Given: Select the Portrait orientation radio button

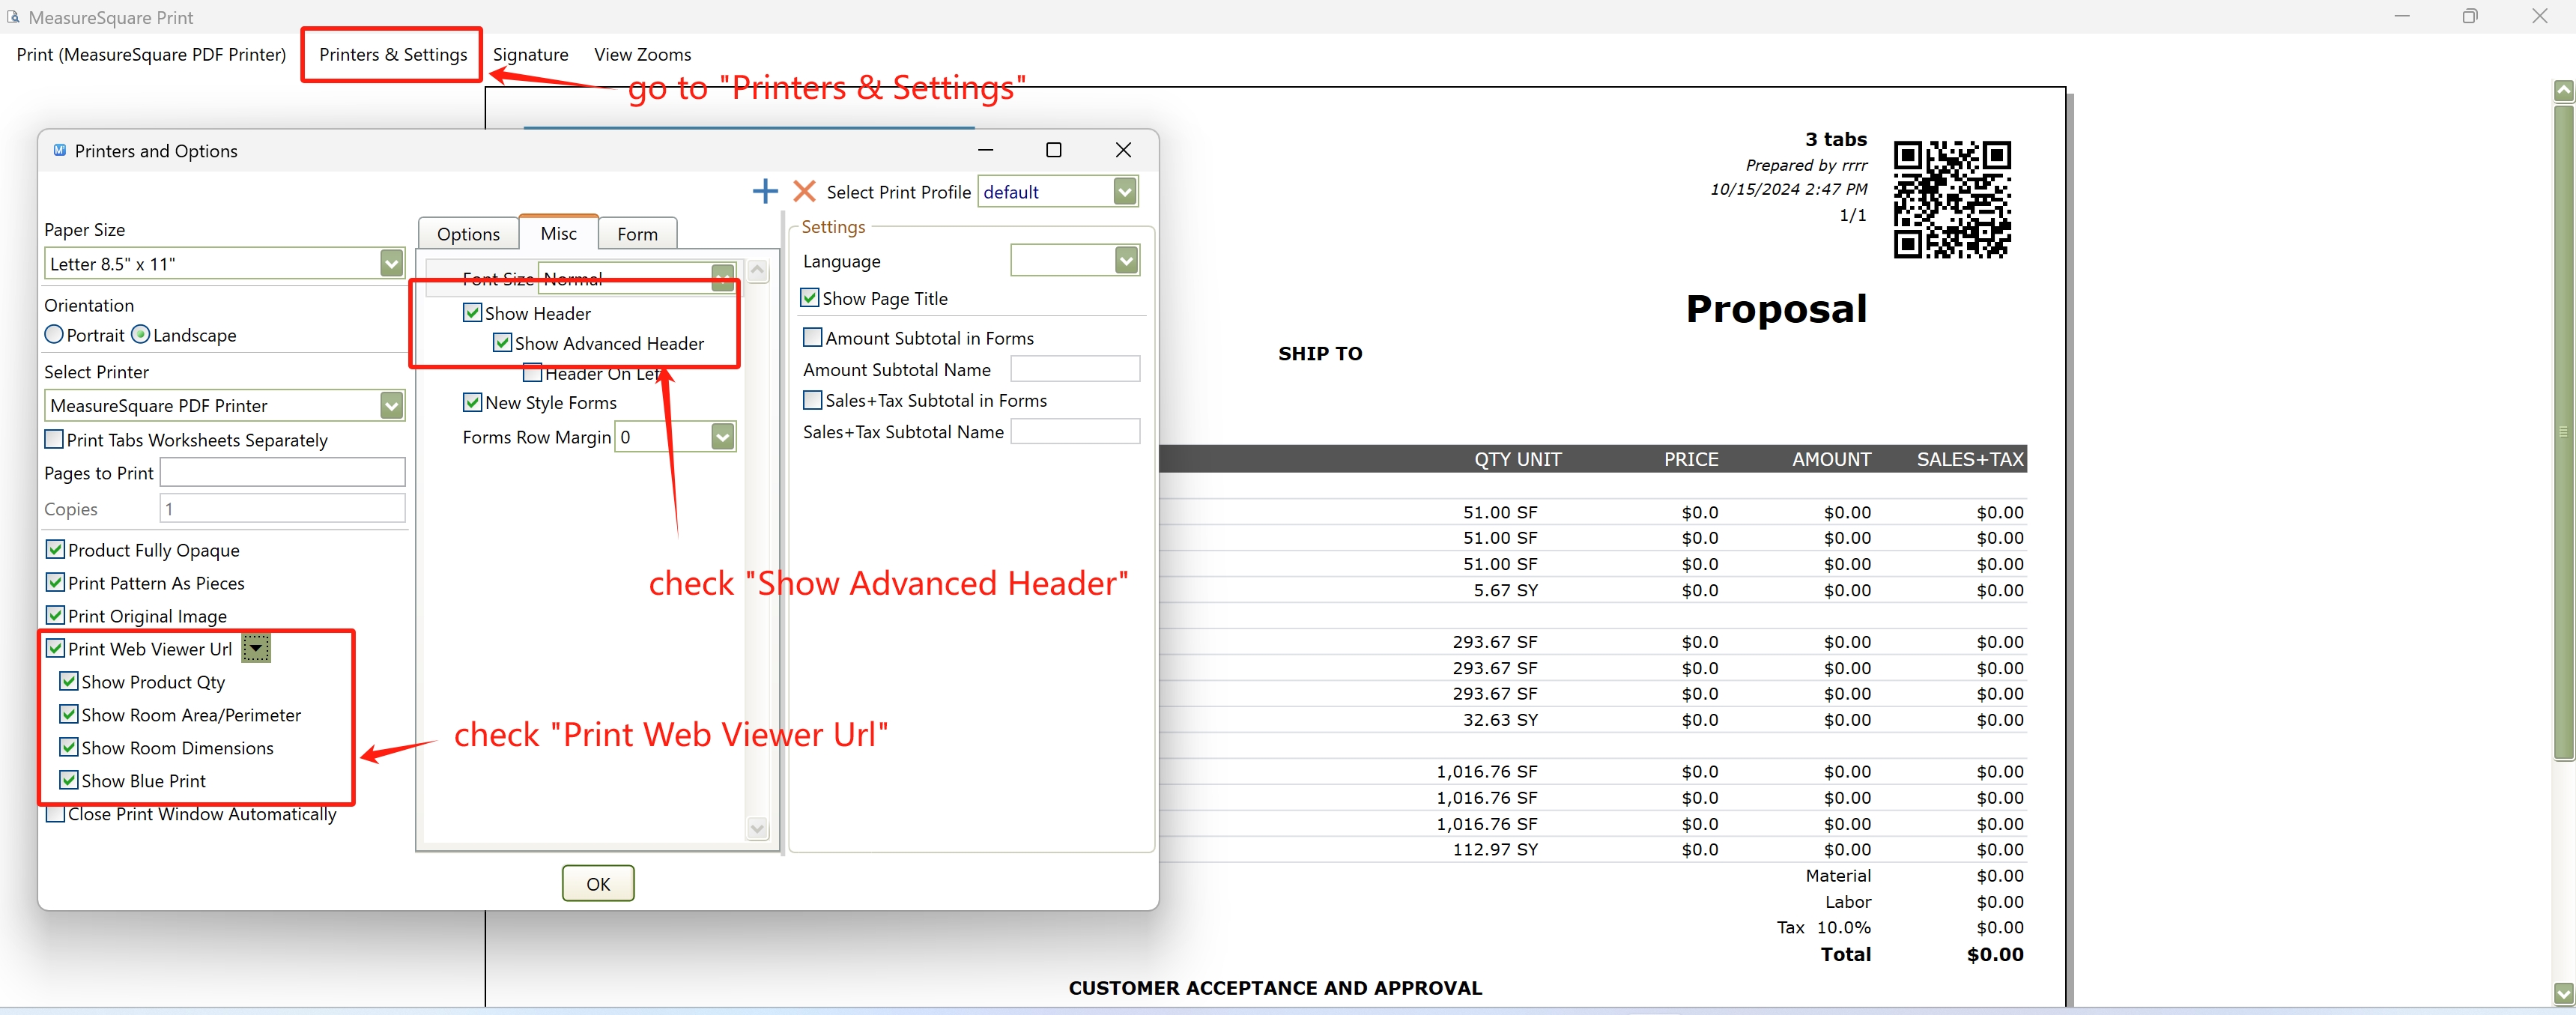Looking at the screenshot, I should coord(54,335).
